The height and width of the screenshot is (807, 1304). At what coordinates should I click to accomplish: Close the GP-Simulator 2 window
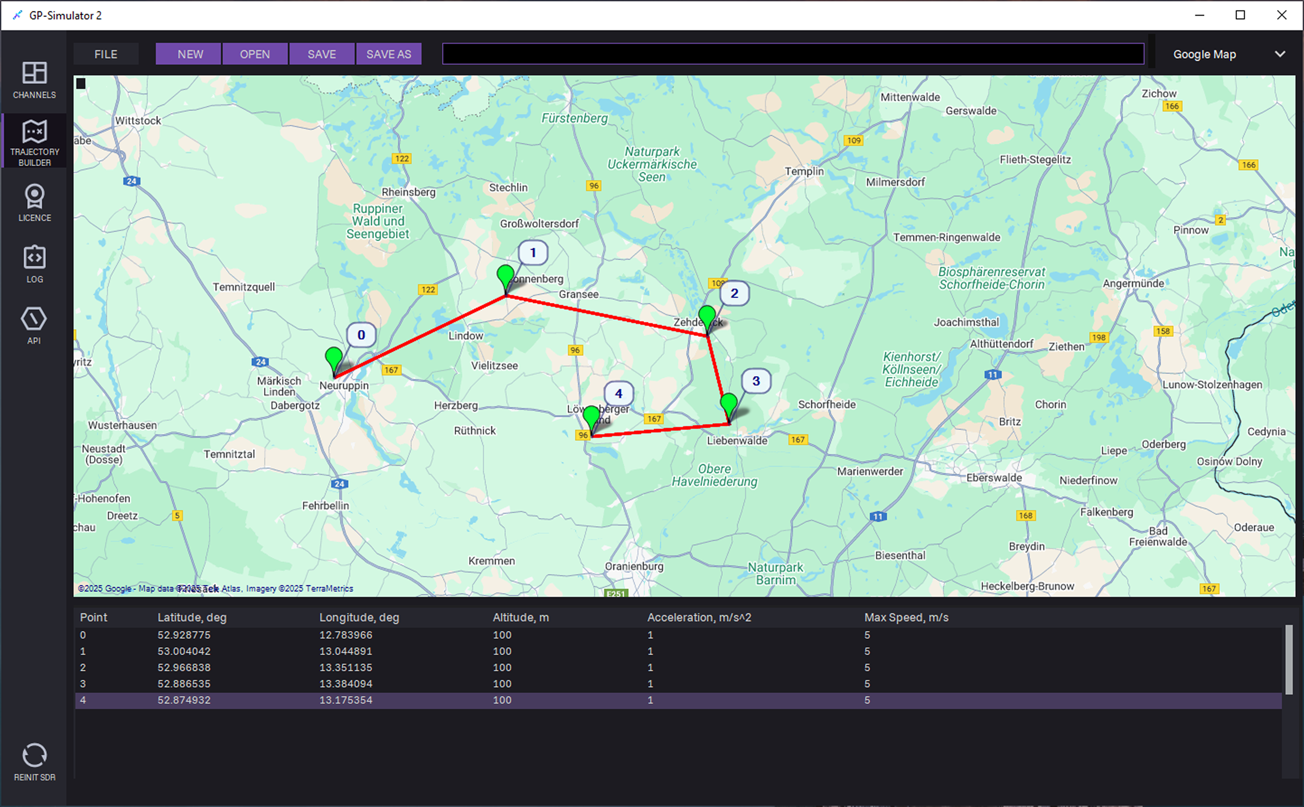tap(1282, 15)
